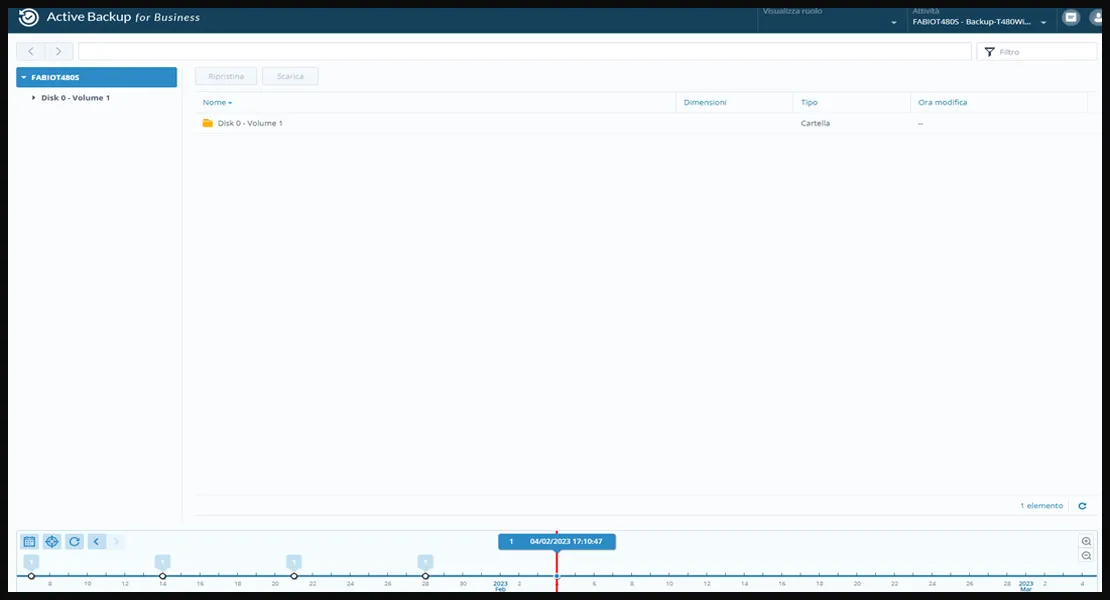This screenshot has width=1110, height=600.
Task: Open the calendar picker on the timeline toolbar
Action: click(x=31, y=541)
